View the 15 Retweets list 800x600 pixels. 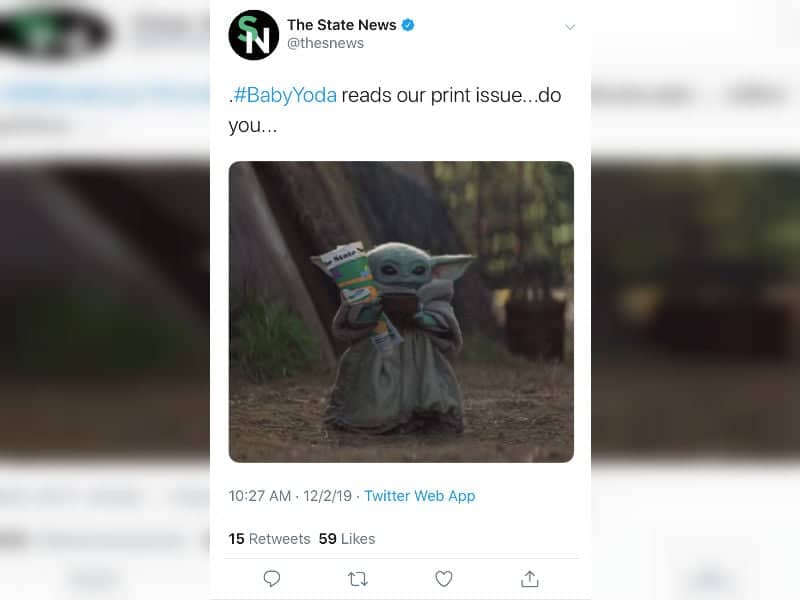269,539
